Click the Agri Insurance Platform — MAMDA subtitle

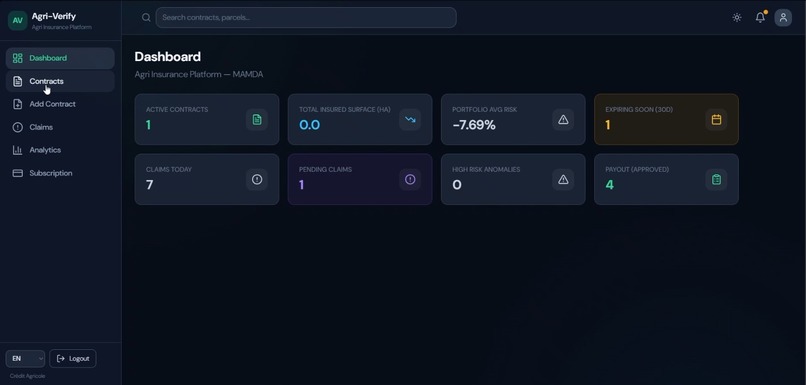point(199,75)
